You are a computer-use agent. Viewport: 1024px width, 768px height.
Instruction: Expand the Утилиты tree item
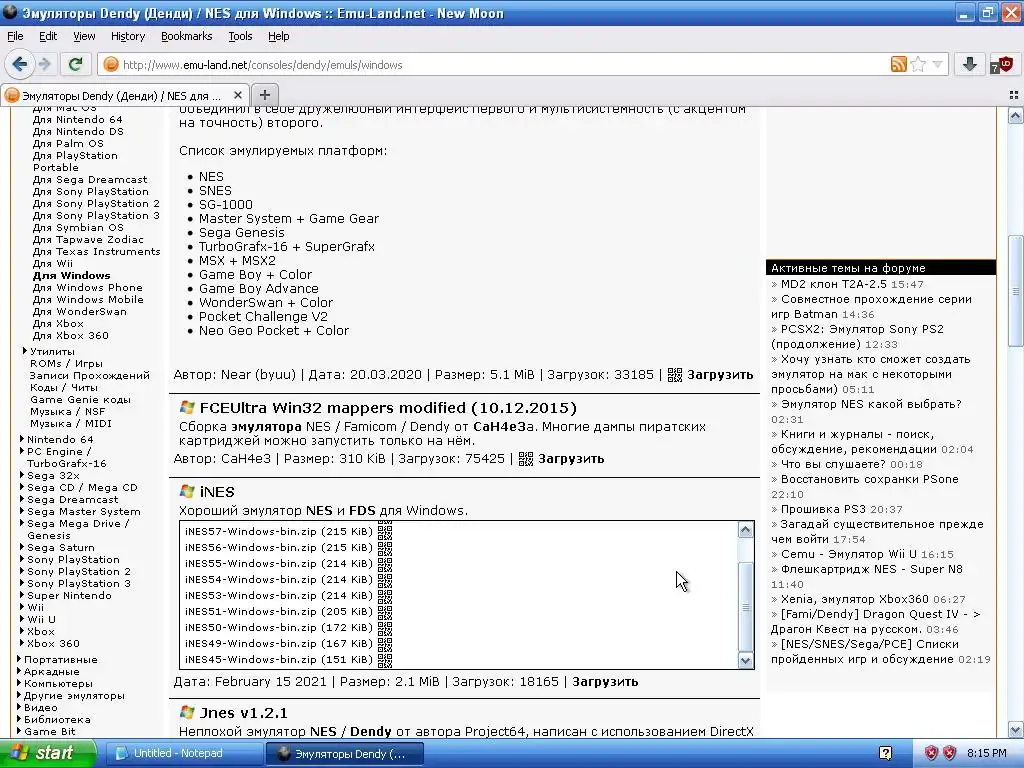(24, 351)
